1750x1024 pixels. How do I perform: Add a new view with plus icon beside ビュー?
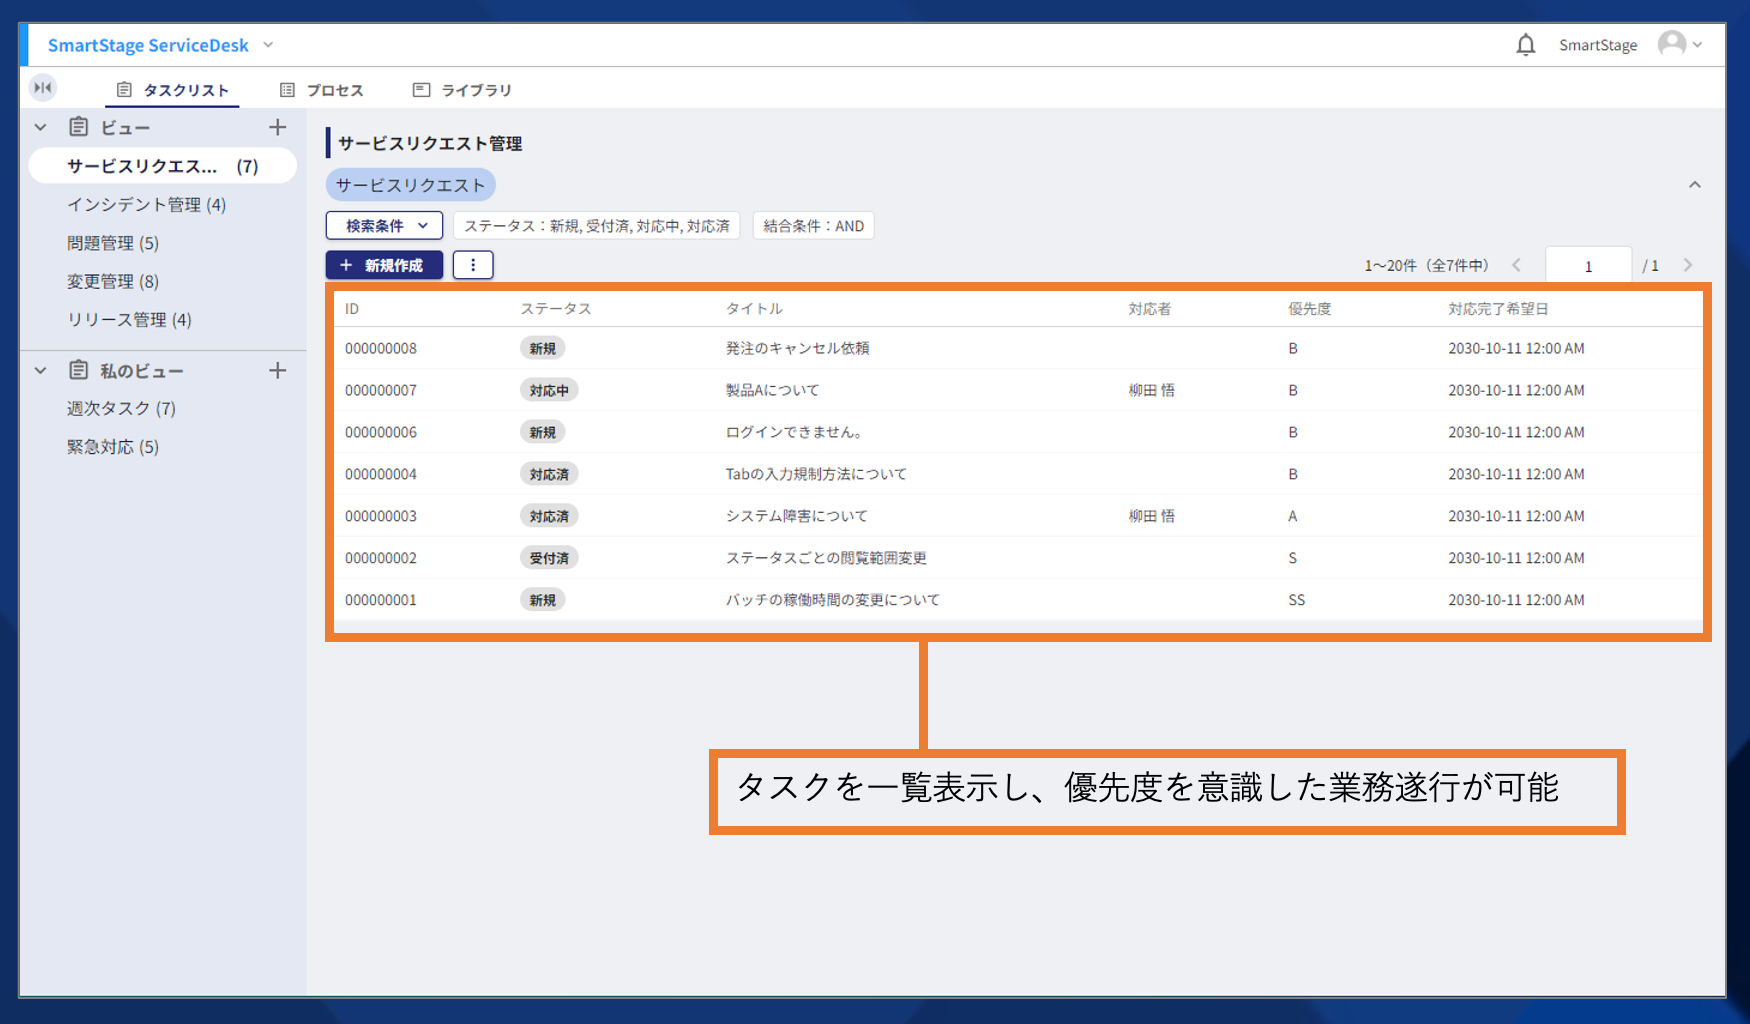278,127
